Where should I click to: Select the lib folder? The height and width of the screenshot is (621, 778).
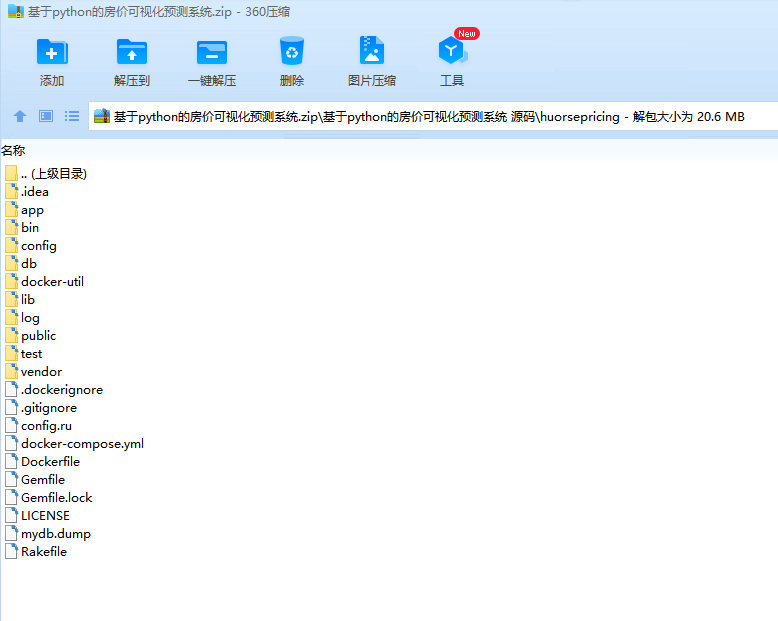20,300
